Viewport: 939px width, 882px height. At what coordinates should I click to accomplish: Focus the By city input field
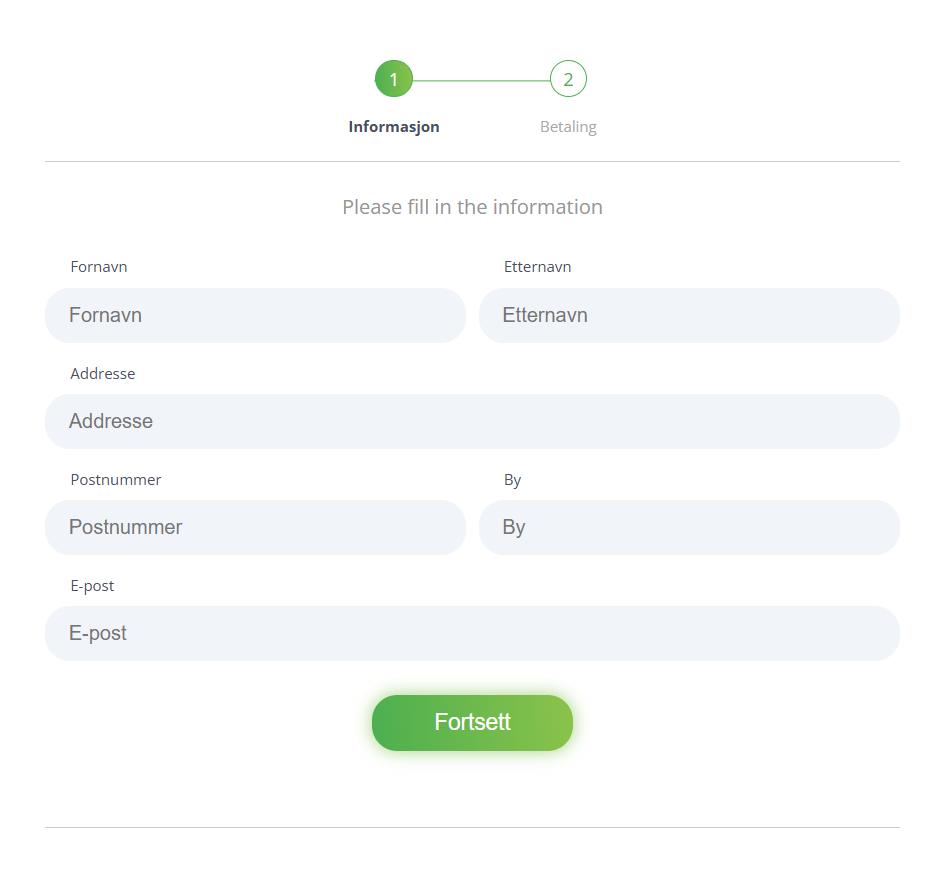coord(689,528)
